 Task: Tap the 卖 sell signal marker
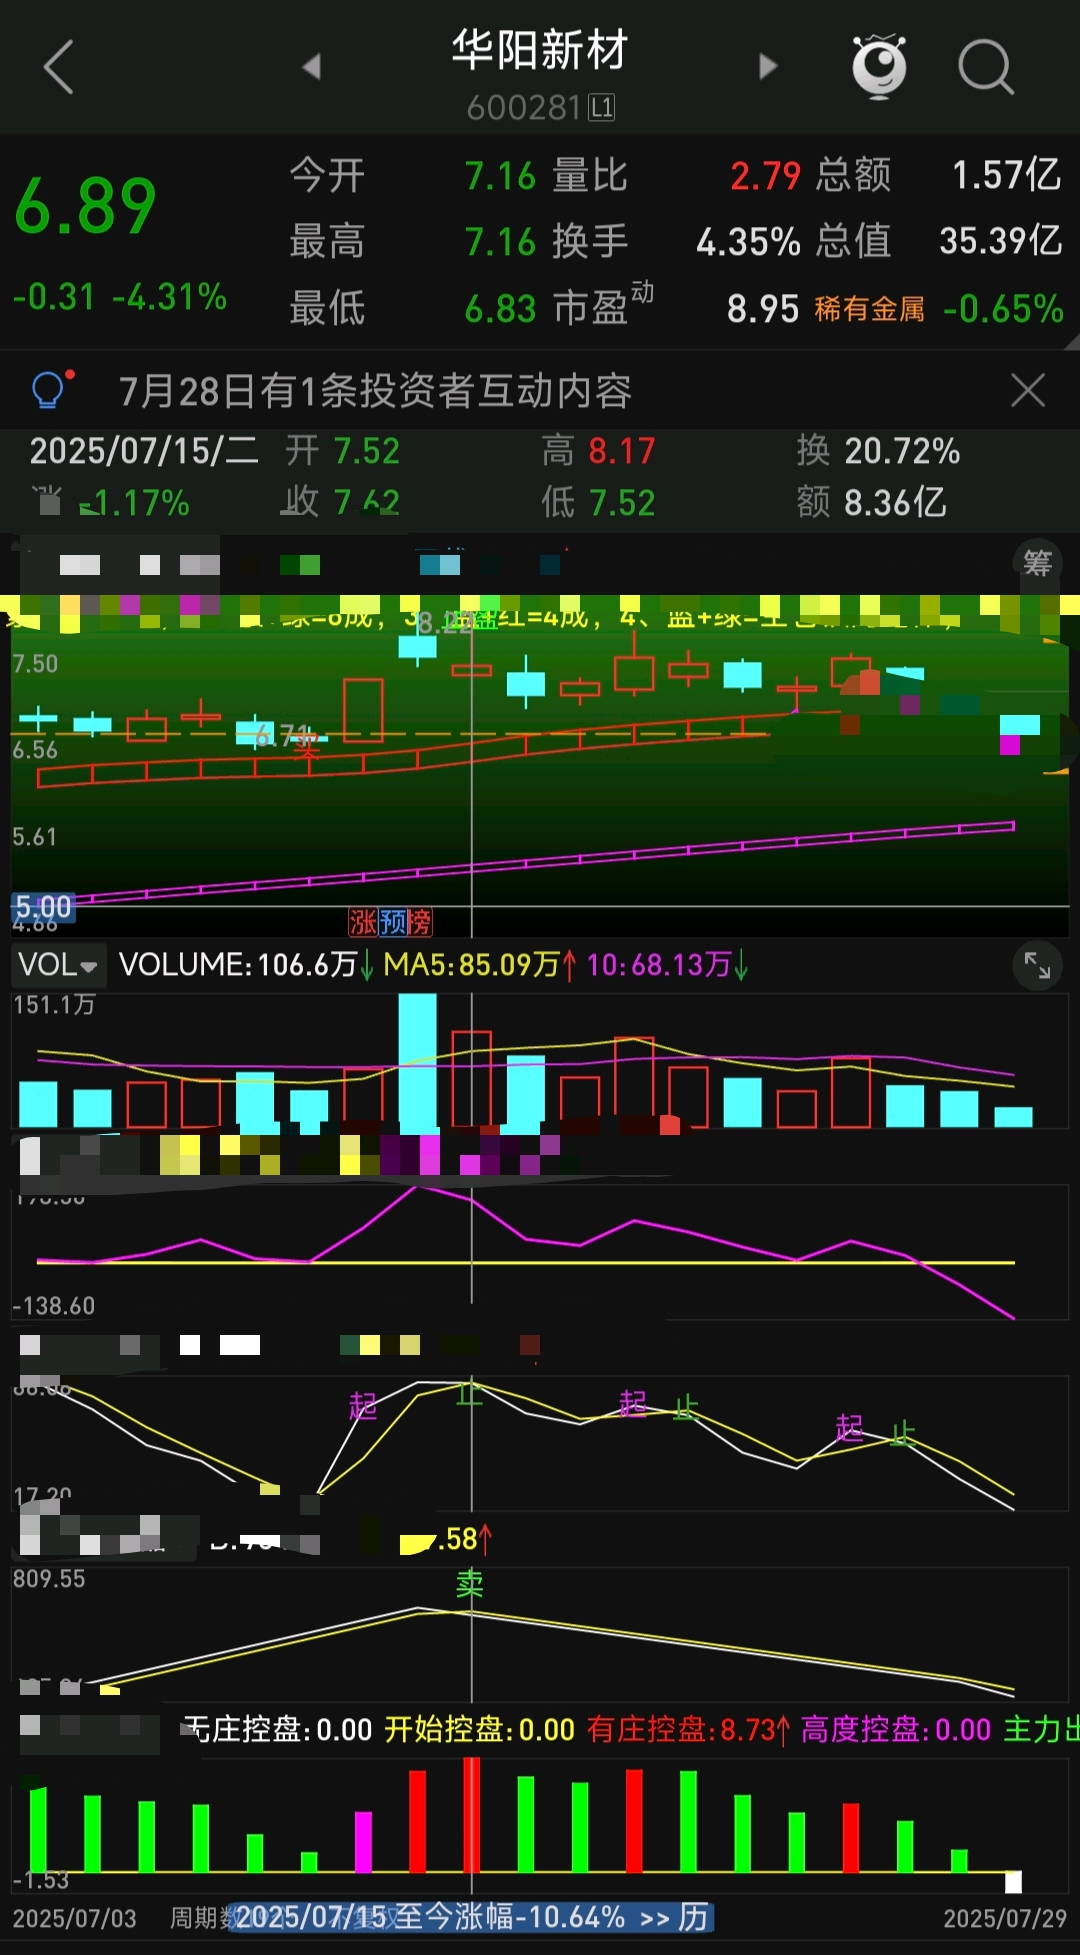(x=469, y=1584)
